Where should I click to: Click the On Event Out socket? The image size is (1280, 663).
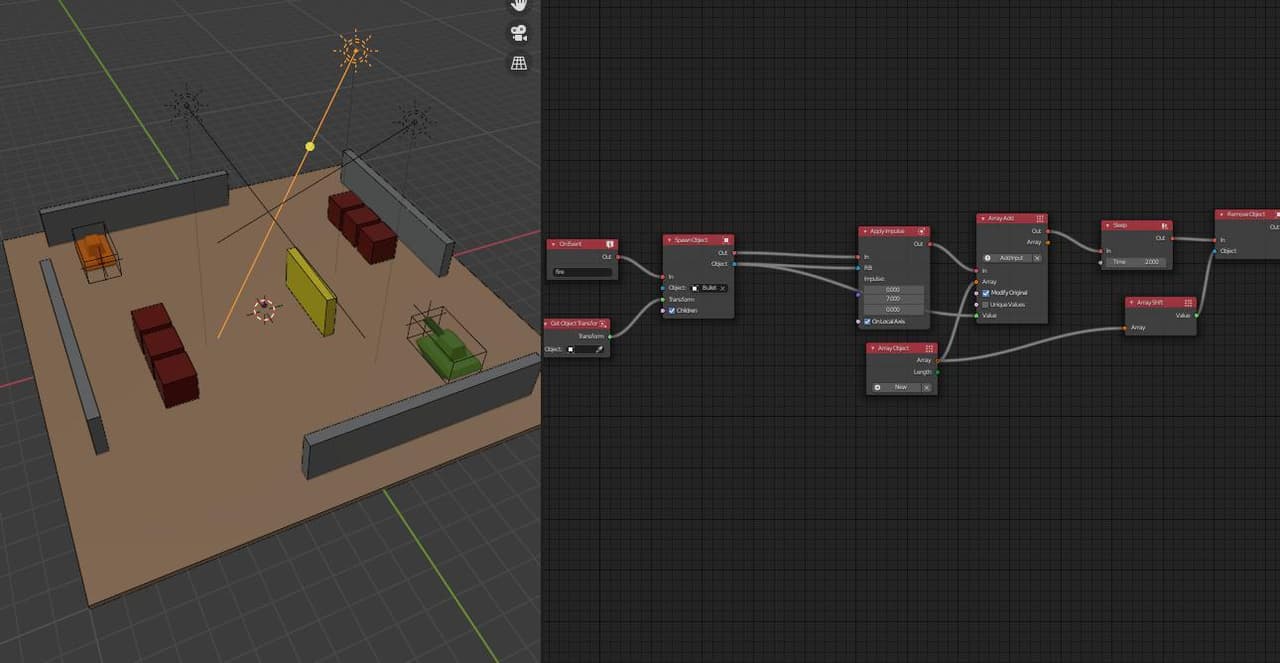coord(618,257)
